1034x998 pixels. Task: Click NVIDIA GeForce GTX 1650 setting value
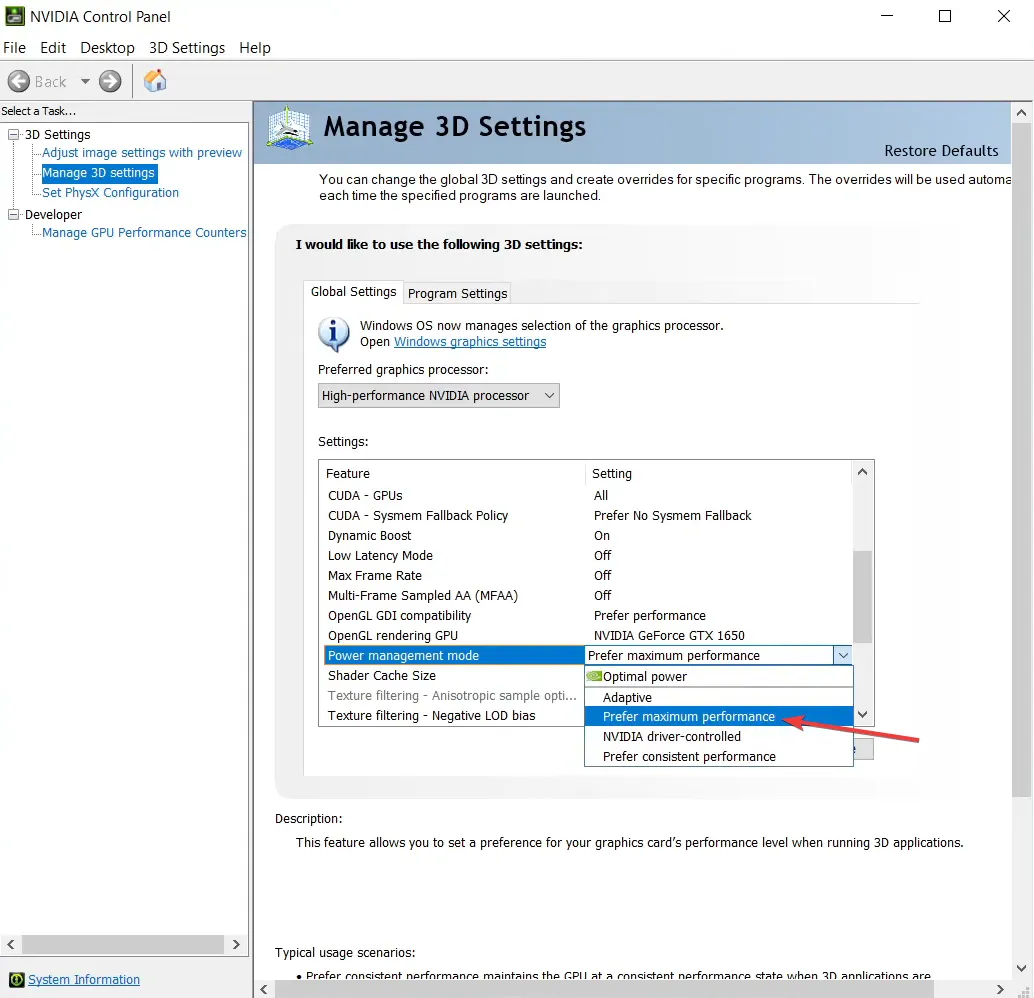pyautogui.click(x=669, y=636)
